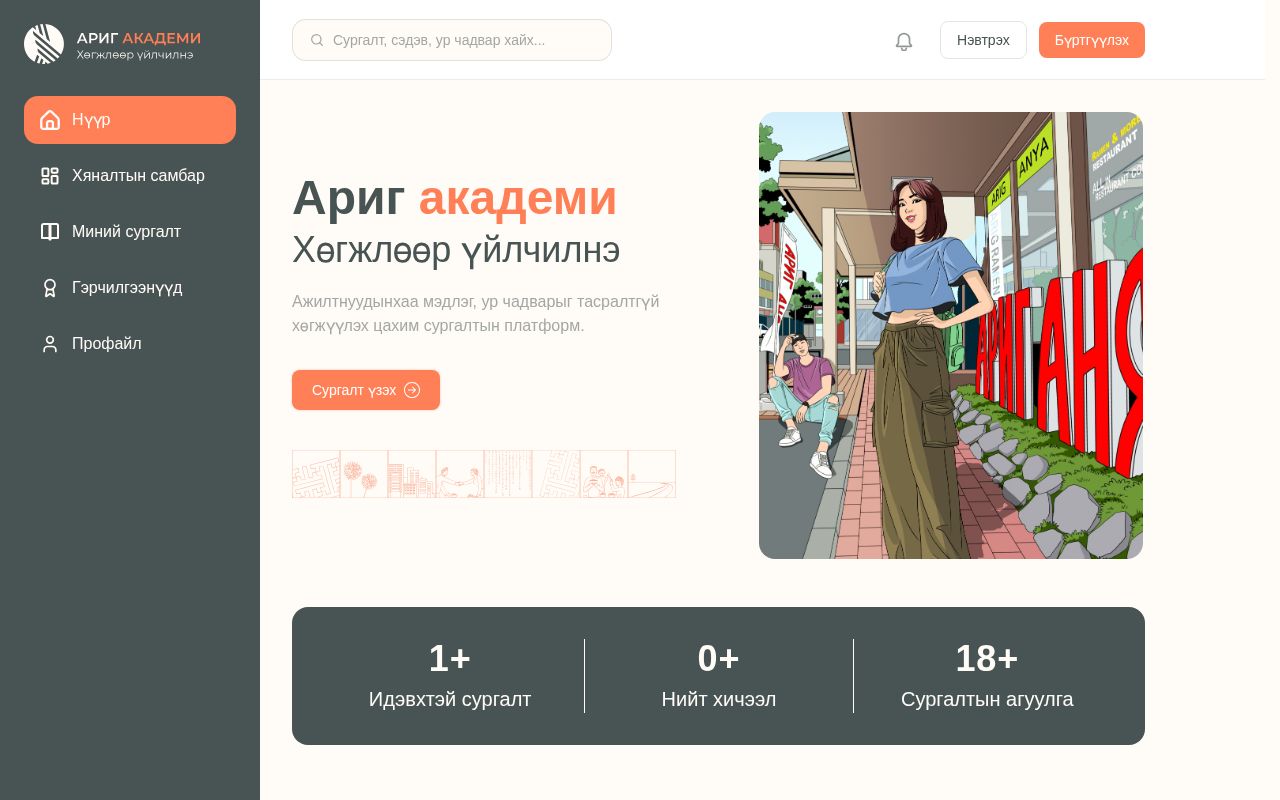
Task: Click the arrow icon on Сургалт үзэх
Action: click(x=412, y=390)
